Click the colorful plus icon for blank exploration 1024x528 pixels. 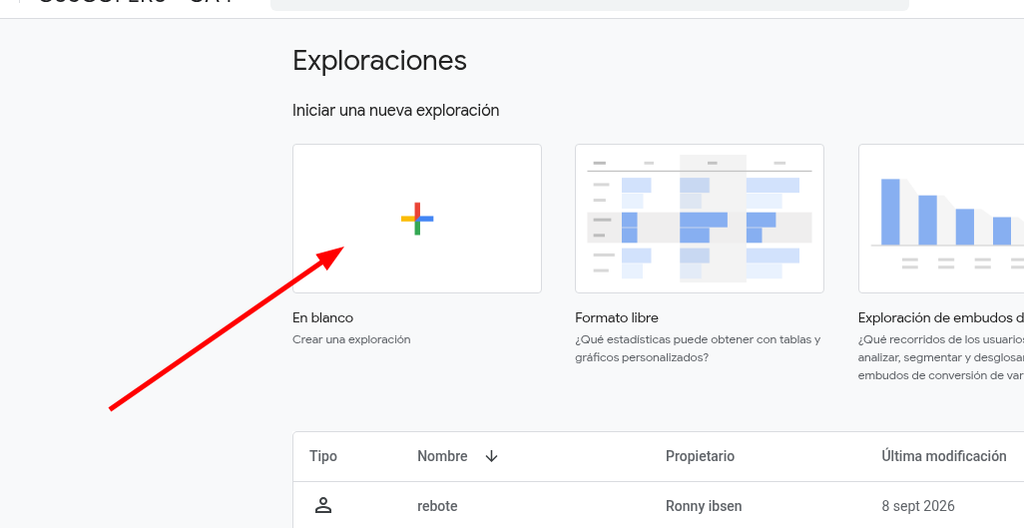[x=417, y=218]
